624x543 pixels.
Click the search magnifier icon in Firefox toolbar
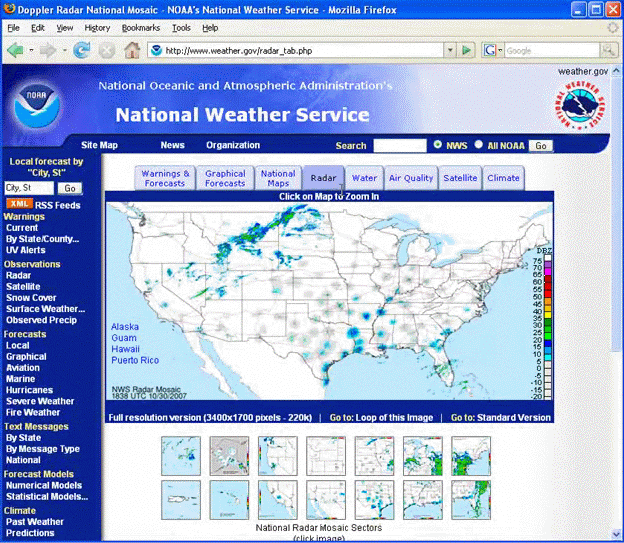tap(608, 51)
